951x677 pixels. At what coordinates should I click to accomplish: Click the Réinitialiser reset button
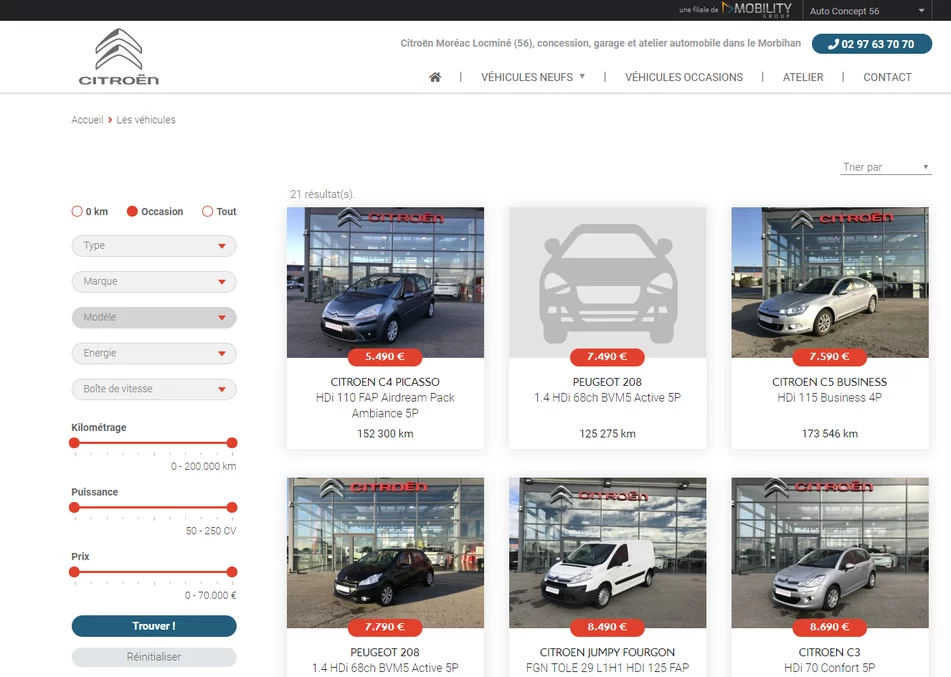click(x=154, y=657)
